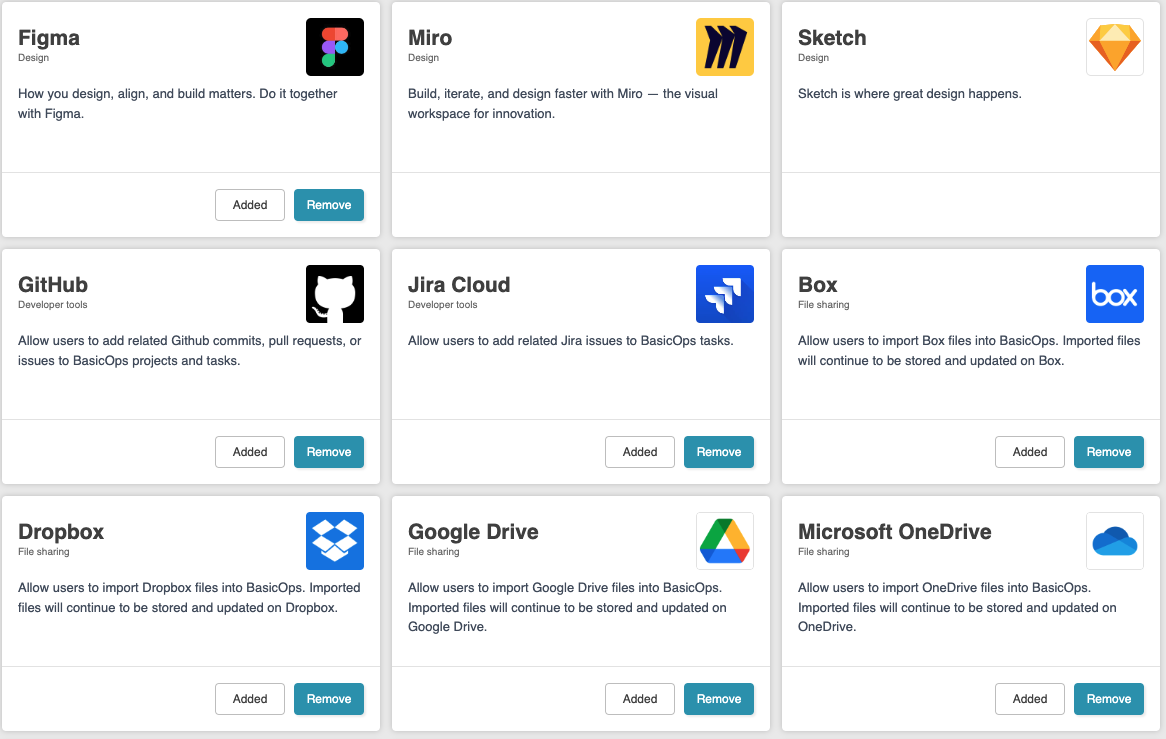Click the Google Drive app icon
1166x739 pixels.
tap(724, 540)
